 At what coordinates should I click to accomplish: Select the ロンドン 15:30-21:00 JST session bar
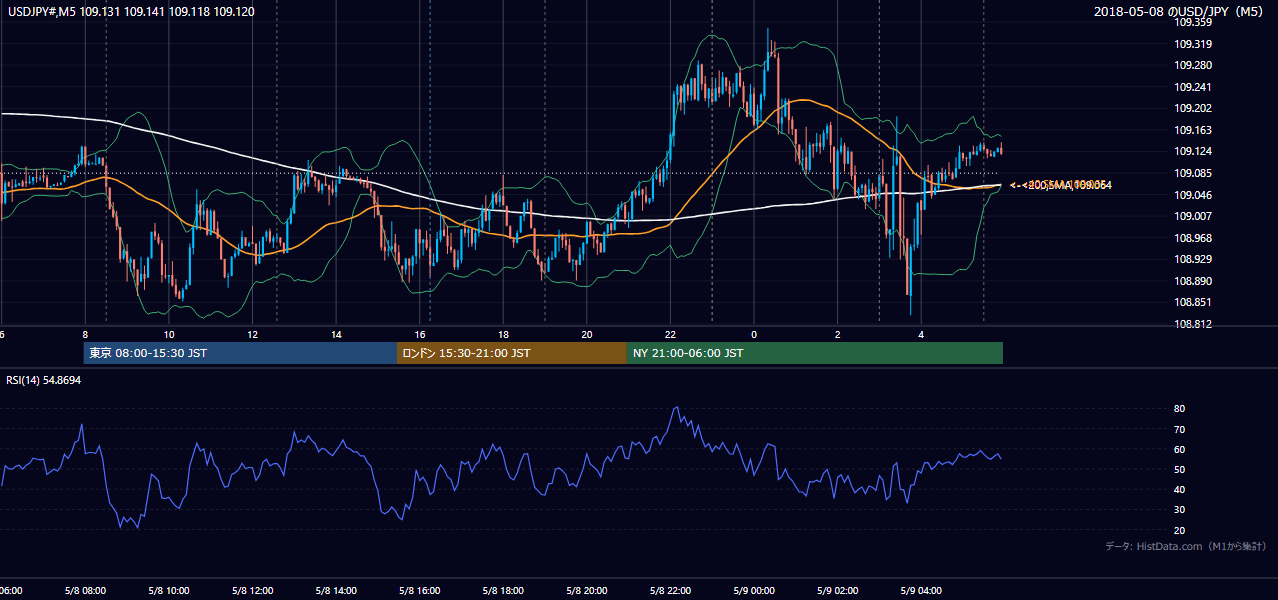[x=512, y=353]
